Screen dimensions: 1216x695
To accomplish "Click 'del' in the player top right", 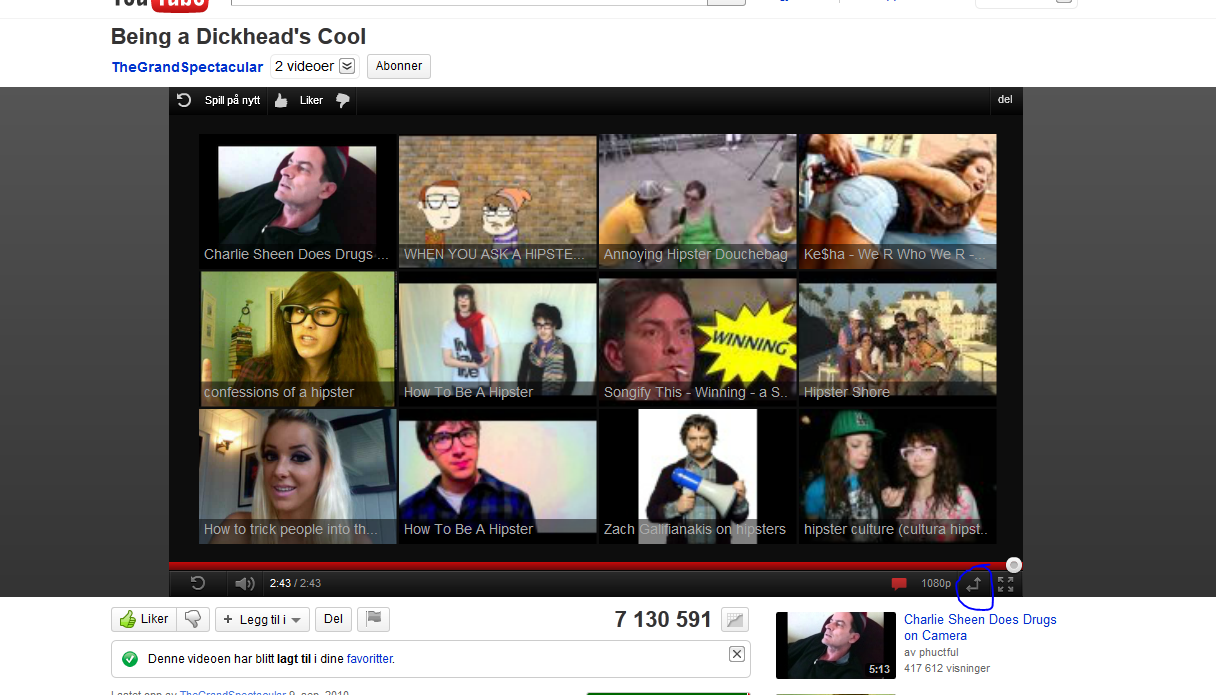I will pyautogui.click(x=1005, y=100).
